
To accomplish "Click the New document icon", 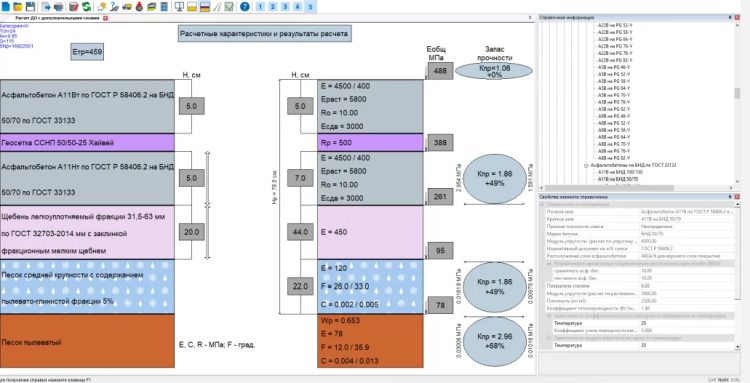I will tap(5, 7).
